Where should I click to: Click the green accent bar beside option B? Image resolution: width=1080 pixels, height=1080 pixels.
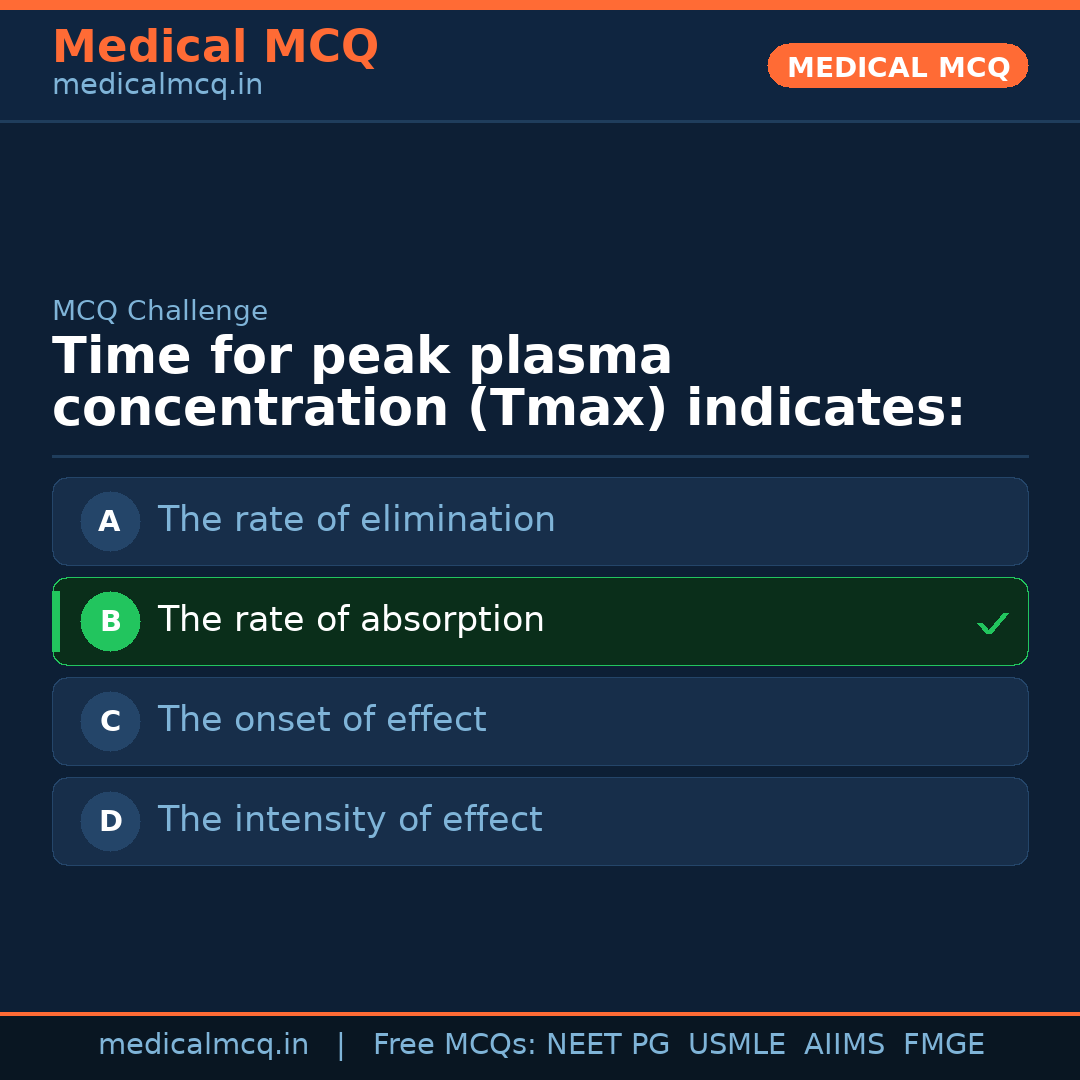(x=56, y=621)
